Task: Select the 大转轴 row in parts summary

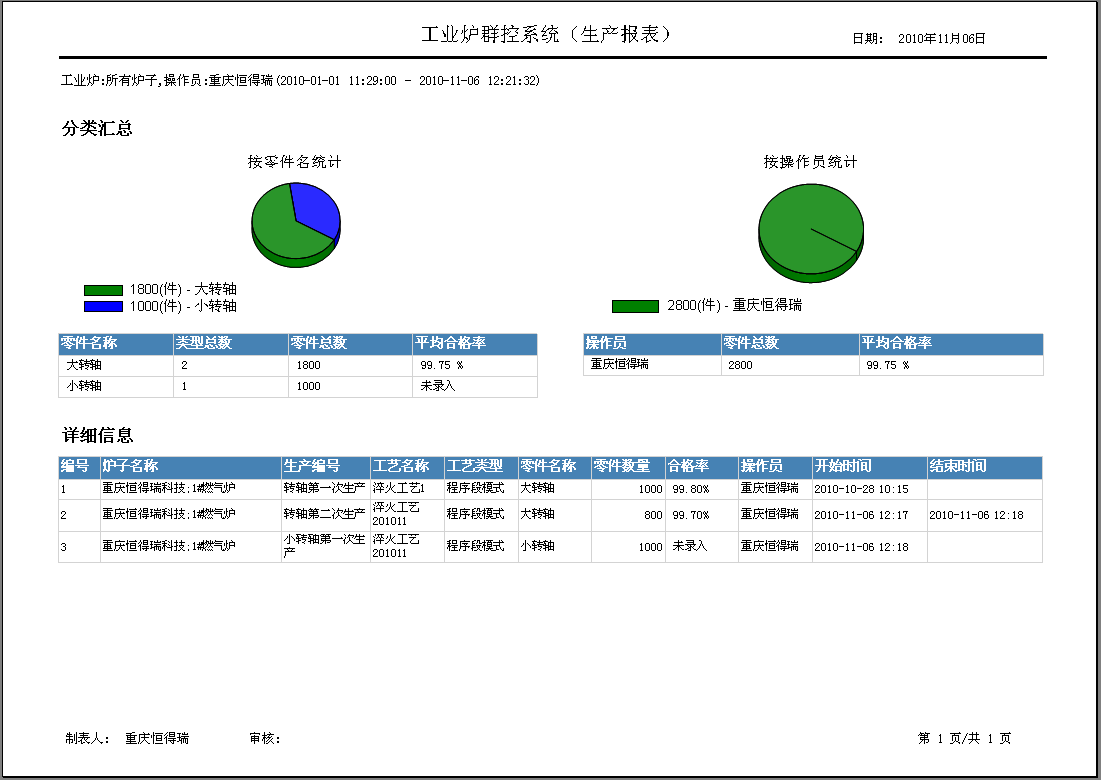Action: click(200, 365)
